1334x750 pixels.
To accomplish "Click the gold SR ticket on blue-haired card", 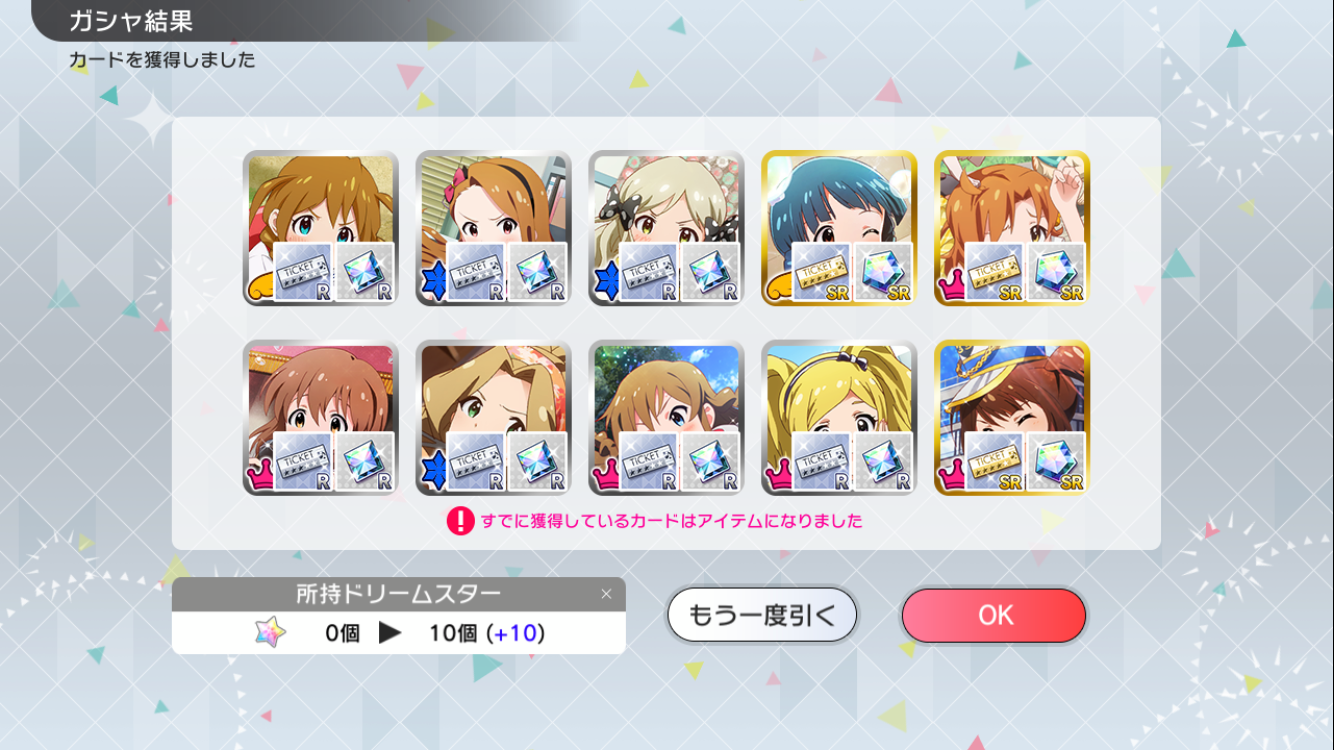I will click(821, 272).
